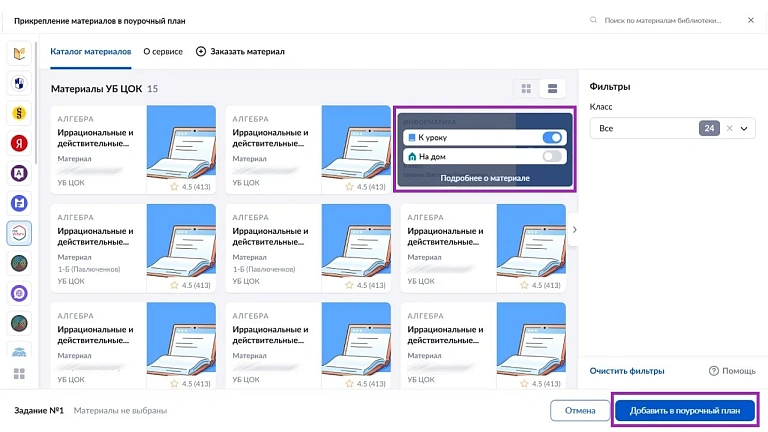Click "Заказать материал" button
This screenshot has height=432, width=768.
coord(240,51)
